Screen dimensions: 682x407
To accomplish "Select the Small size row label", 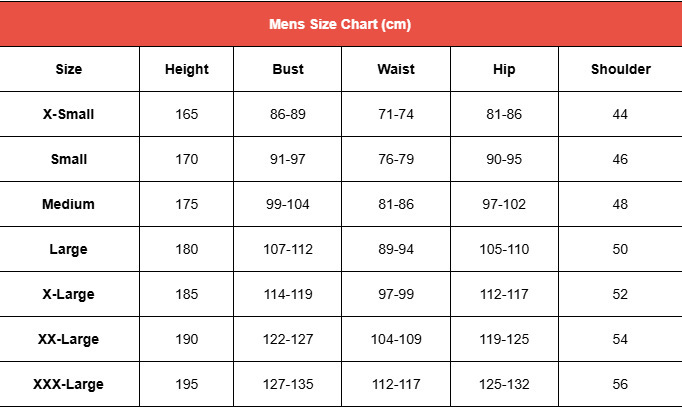I will [69, 159].
